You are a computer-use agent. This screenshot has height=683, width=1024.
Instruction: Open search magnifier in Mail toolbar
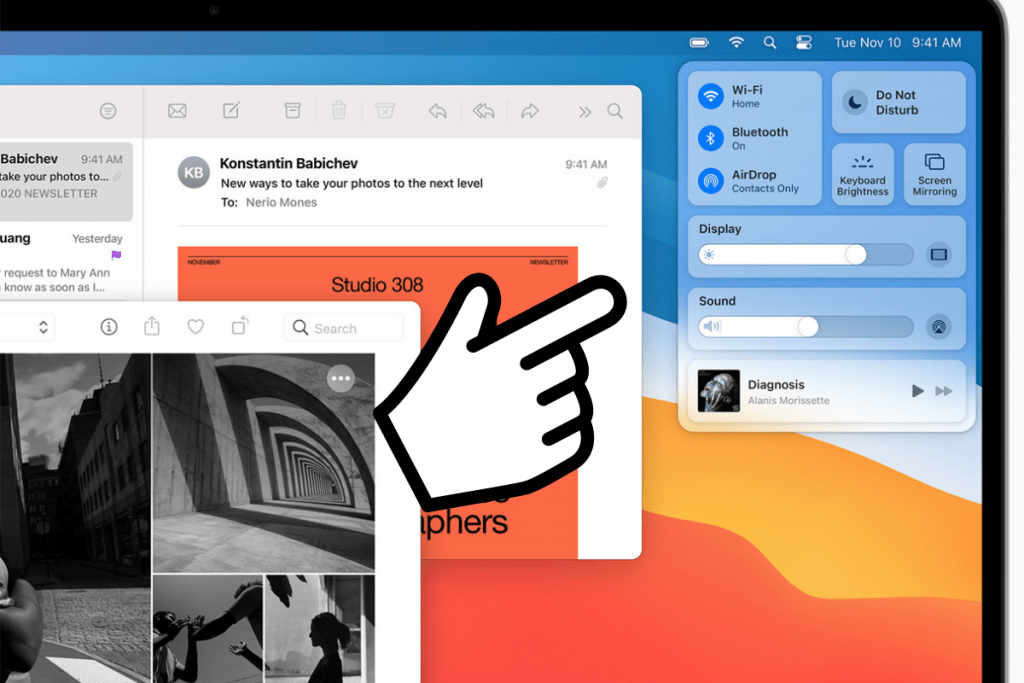[x=615, y=111]
